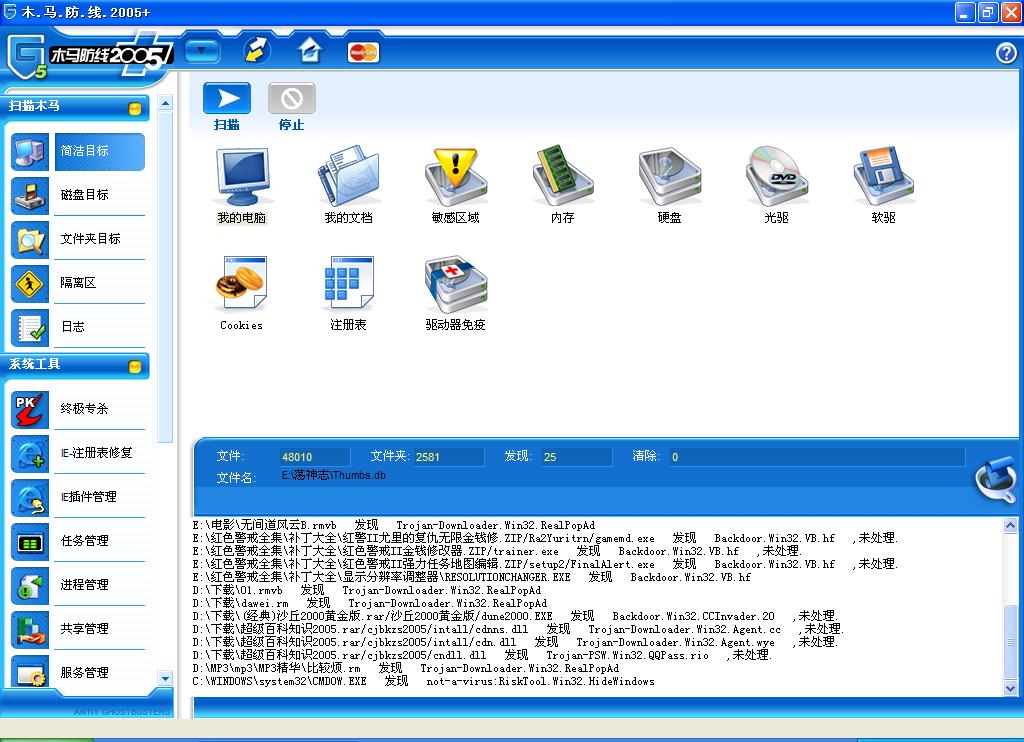This screenshot has width=1024, height=742.
Task: Select result row with FinalAlert.exe
Action: pos(545,564)
